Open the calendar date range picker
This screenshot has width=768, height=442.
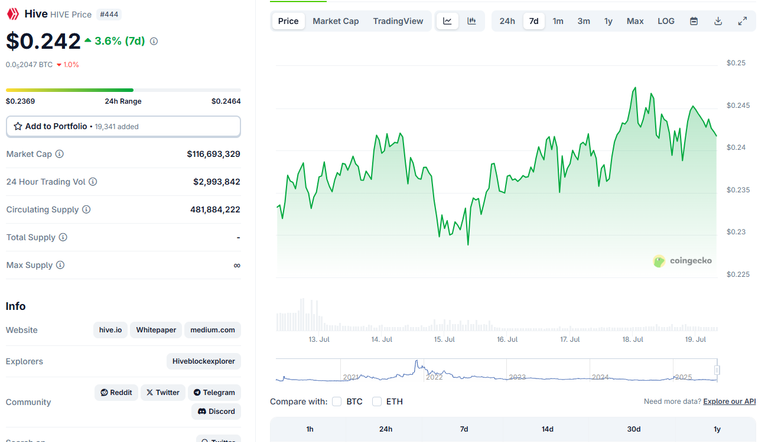694,21
